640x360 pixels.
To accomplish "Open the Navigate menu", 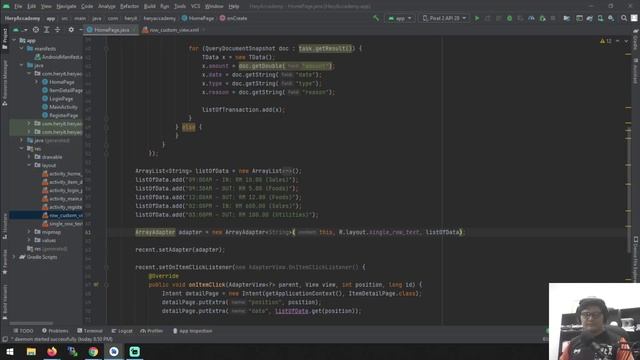I will click(x=66, y=7).
